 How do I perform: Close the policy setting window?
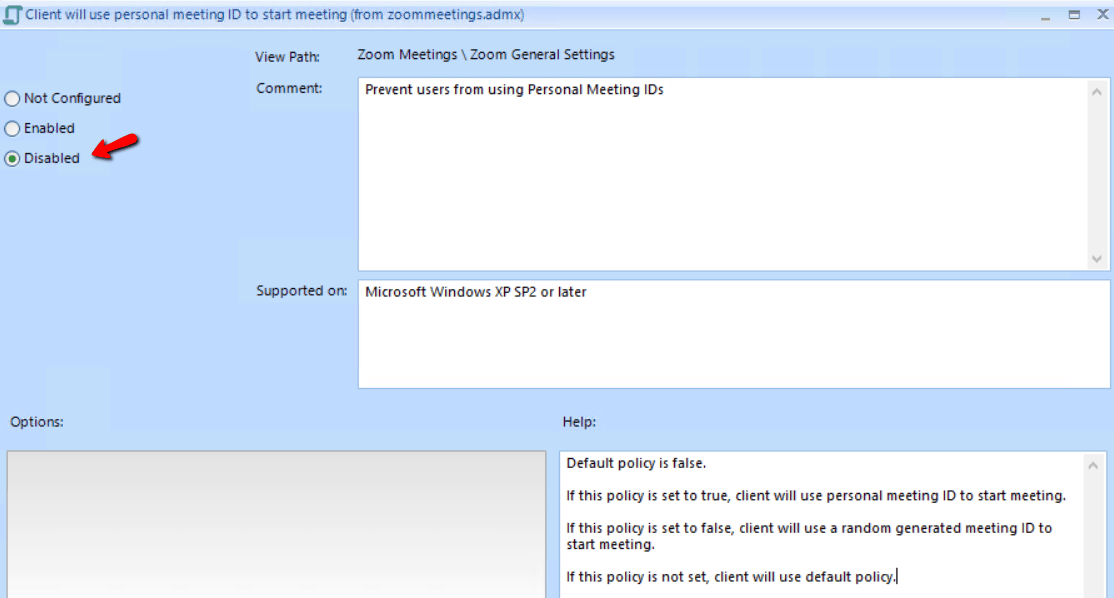[x=1103, y=14]
